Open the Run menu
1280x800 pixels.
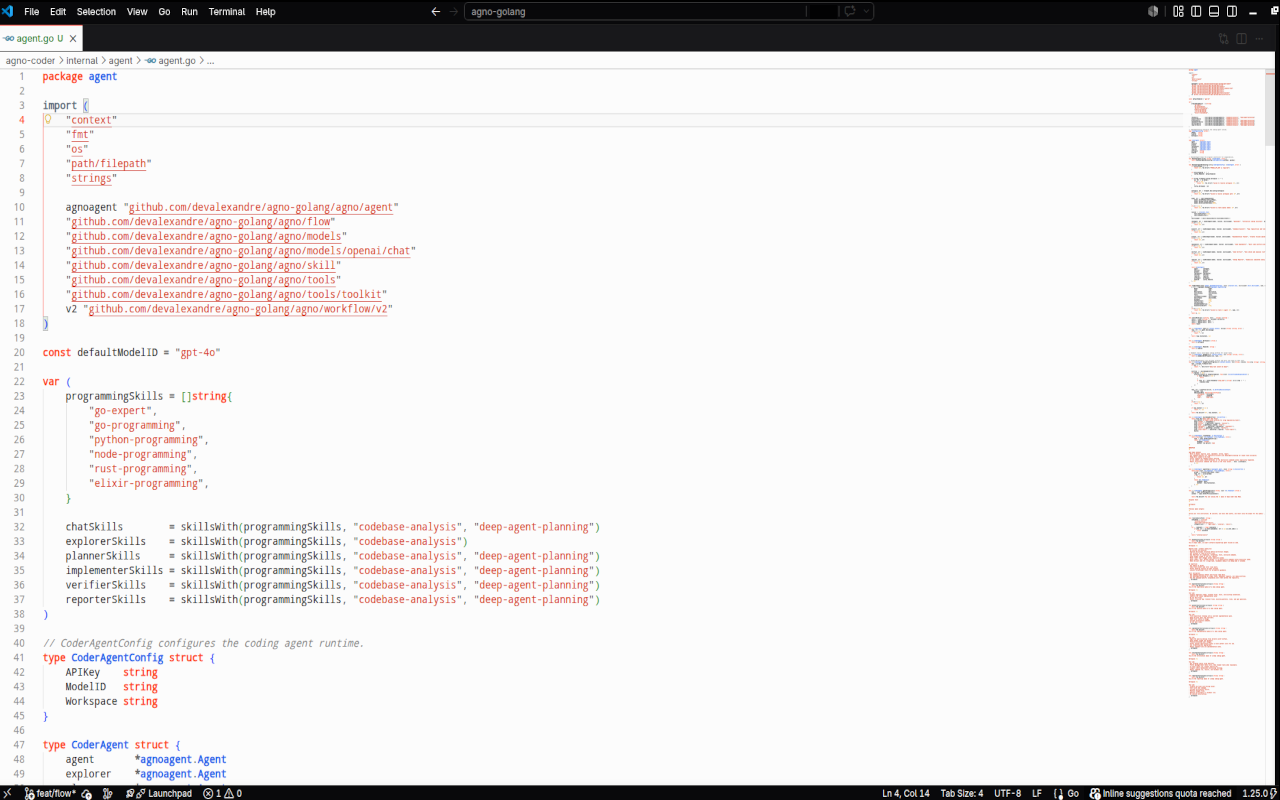coord(189,12)
